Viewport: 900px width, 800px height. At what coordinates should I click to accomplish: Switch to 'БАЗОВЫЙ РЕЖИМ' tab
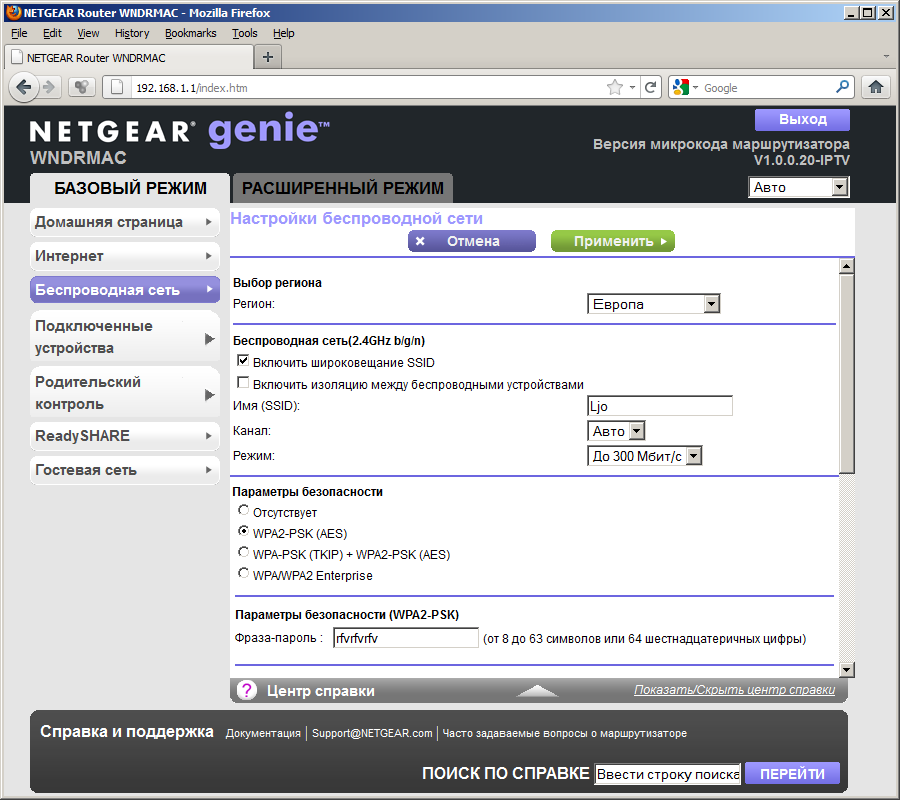(130, 188)
